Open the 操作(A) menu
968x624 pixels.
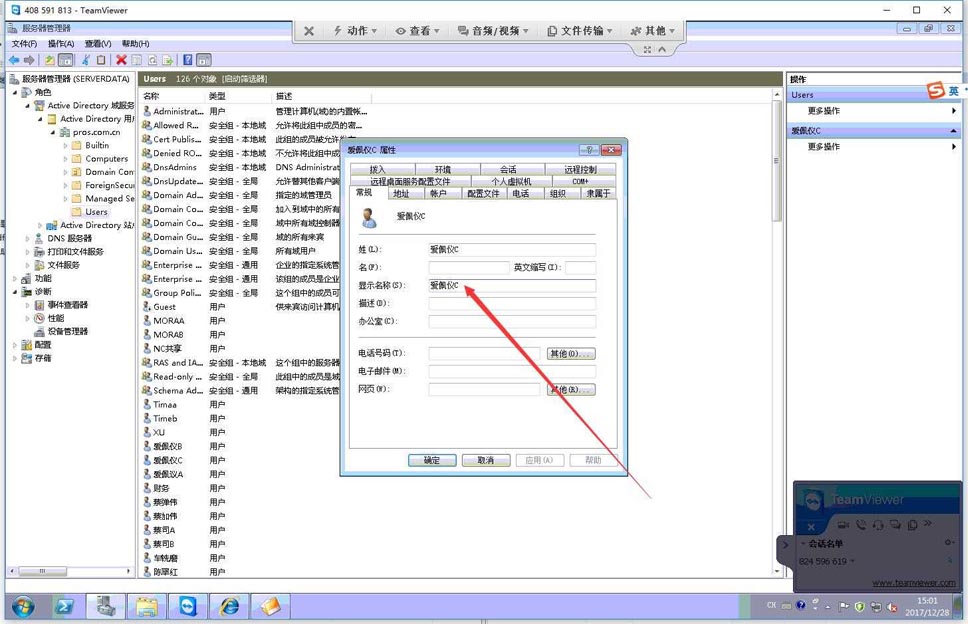point(60,44)
